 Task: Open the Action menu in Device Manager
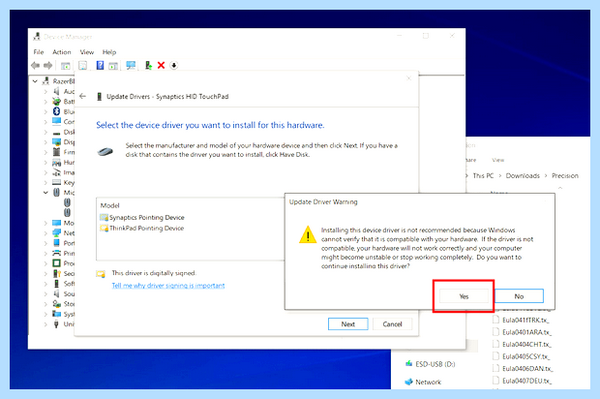coord(62,52)
